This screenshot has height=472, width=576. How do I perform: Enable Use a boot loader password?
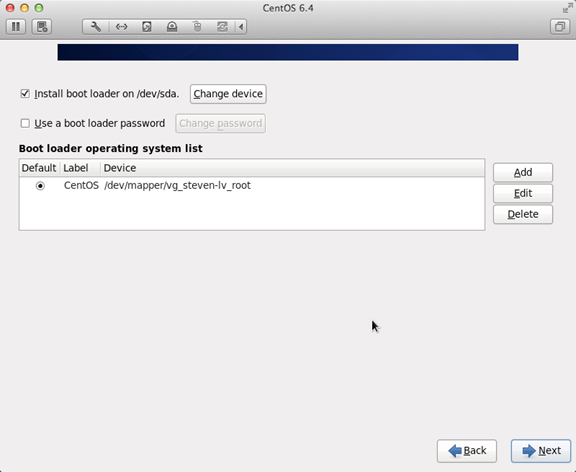tap(25, 123)
